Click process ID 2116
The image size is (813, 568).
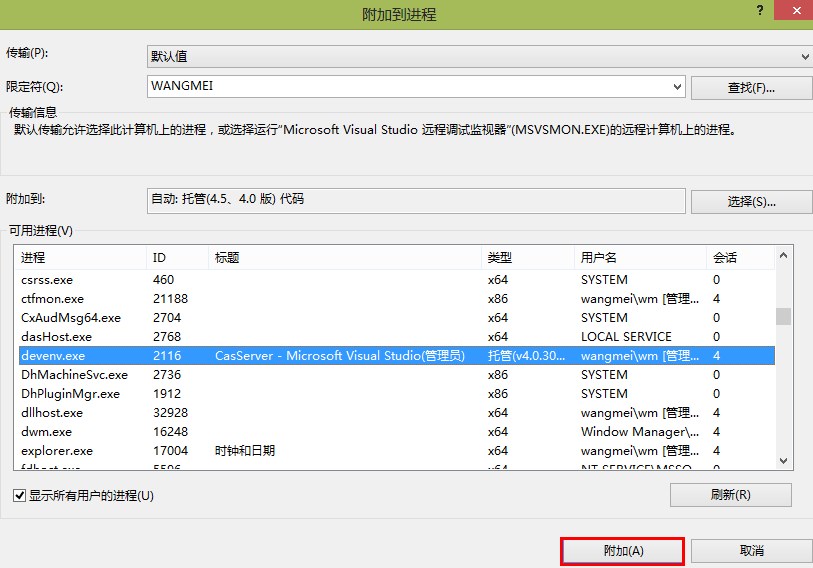pos(167,356)
